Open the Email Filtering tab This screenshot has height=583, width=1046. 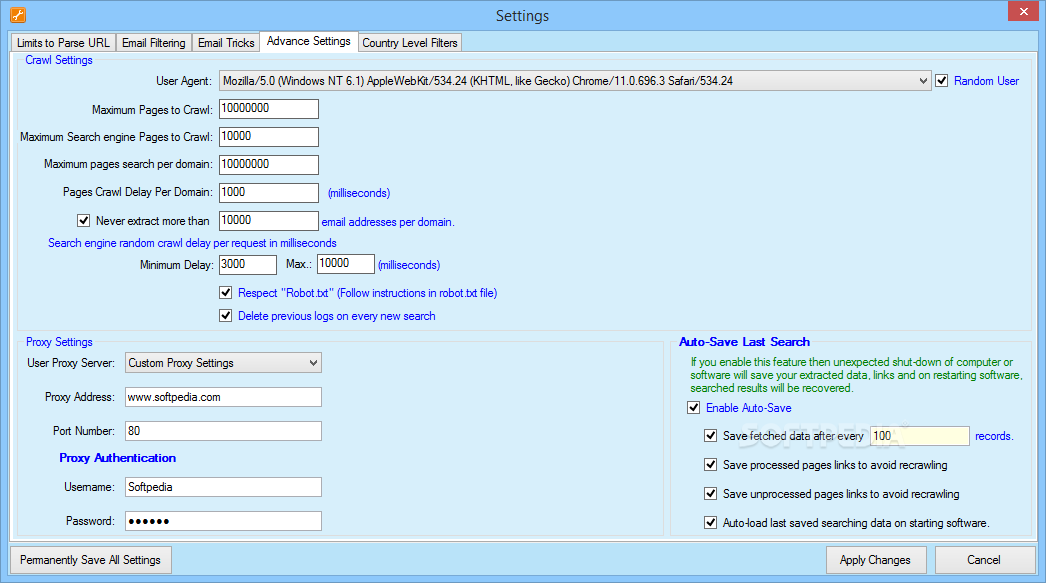153,43
